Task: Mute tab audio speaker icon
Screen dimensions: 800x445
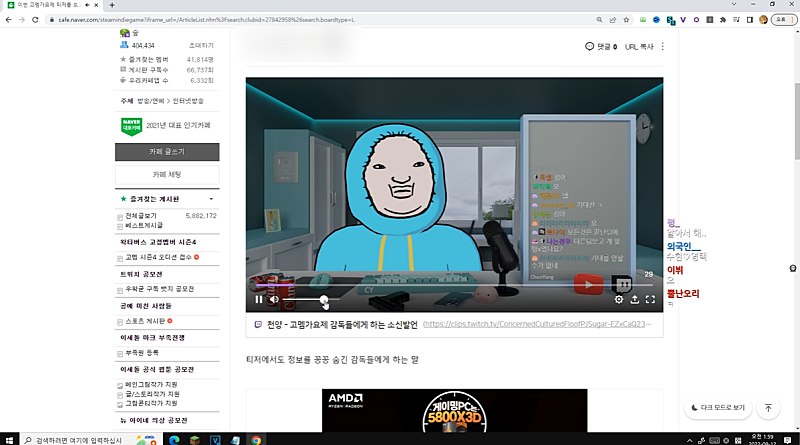Action: (87, 5)
